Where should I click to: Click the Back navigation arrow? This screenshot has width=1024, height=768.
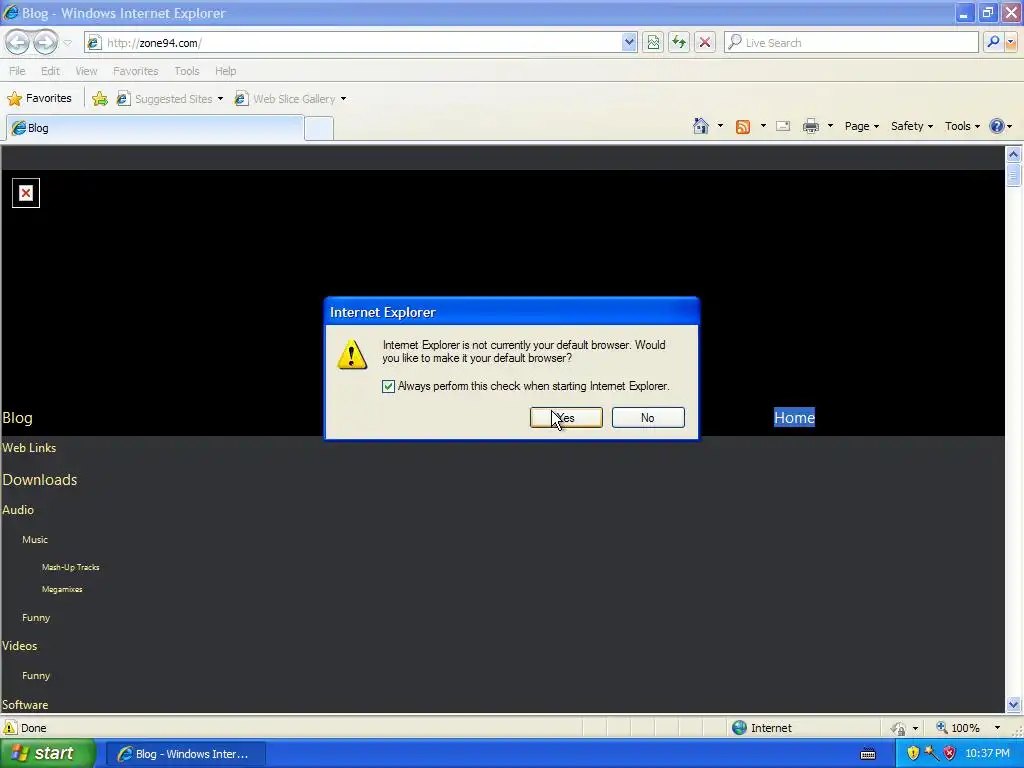pyautogui.click(x=18, y=42)
